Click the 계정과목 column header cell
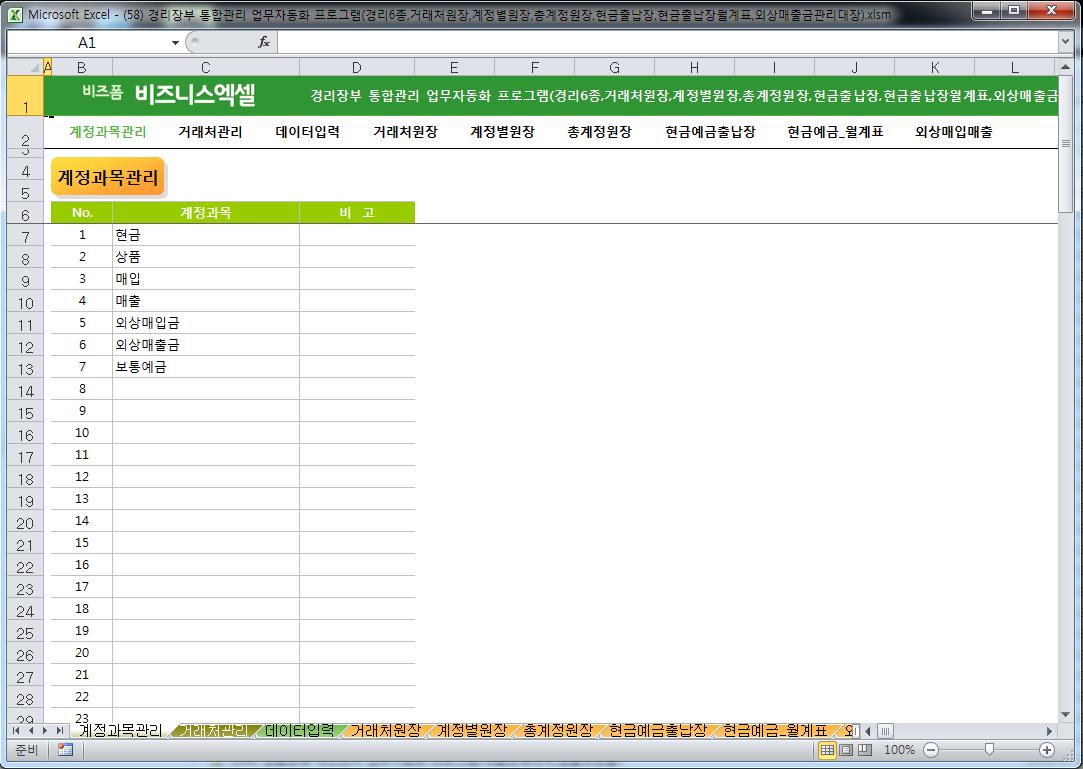Screen dimensions: 1083x769 point(206,213)
